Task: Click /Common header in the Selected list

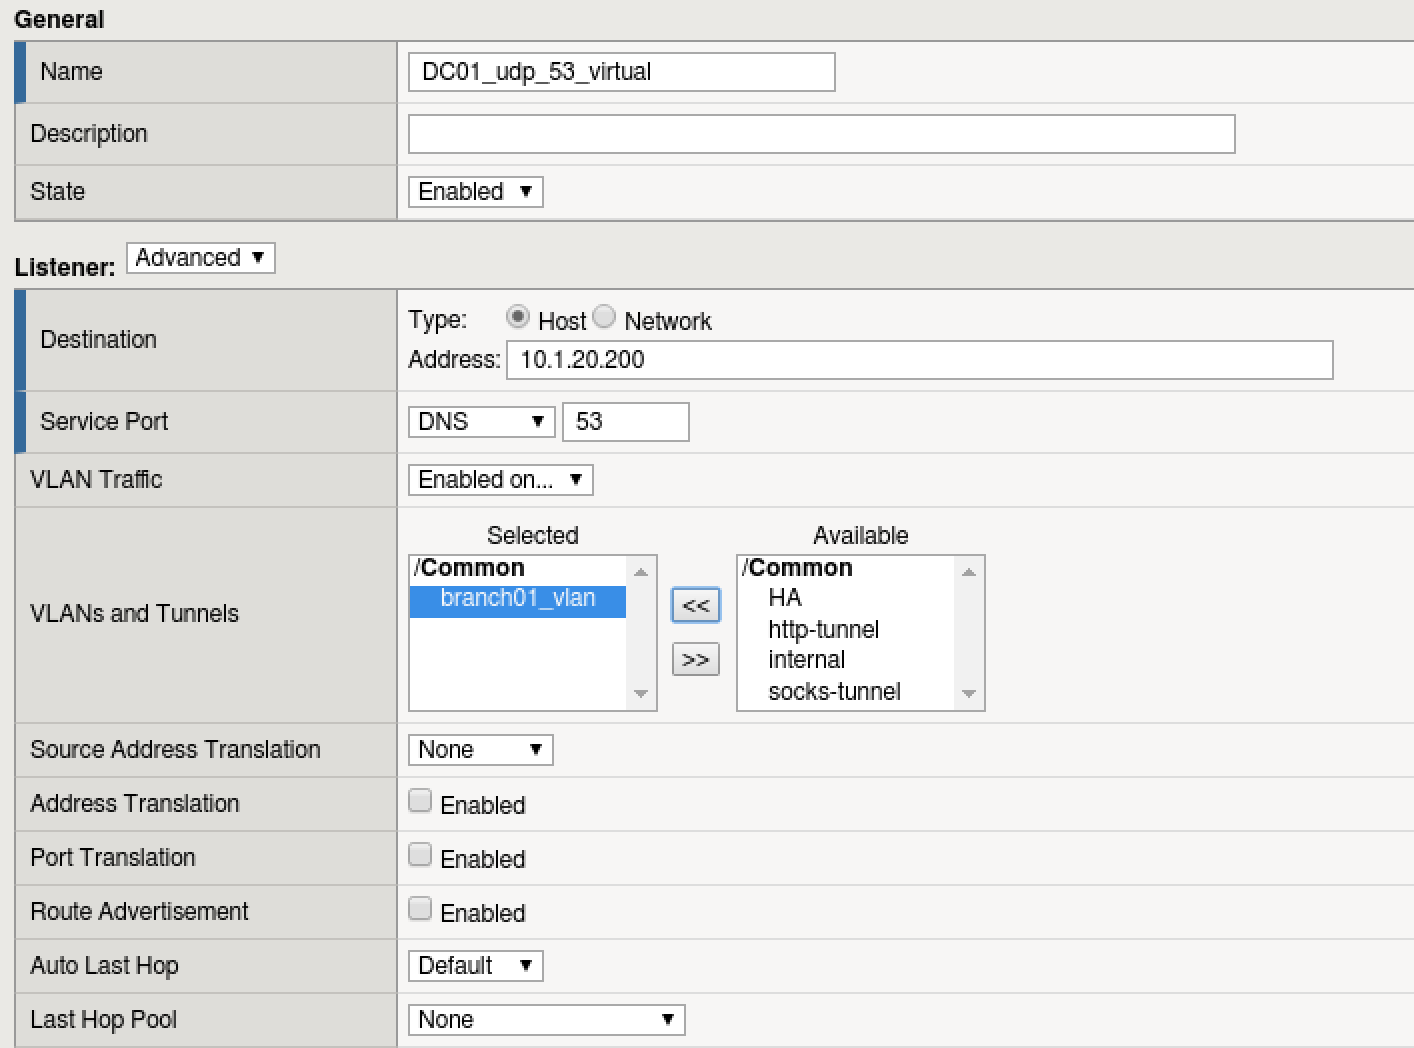Action: click(x=469, y=568)
